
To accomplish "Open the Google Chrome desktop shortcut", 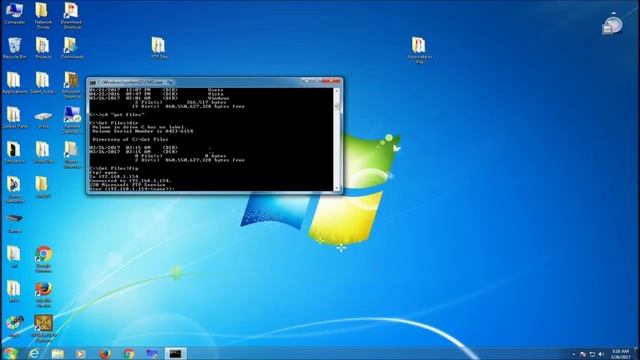I will tap(43, 259).
